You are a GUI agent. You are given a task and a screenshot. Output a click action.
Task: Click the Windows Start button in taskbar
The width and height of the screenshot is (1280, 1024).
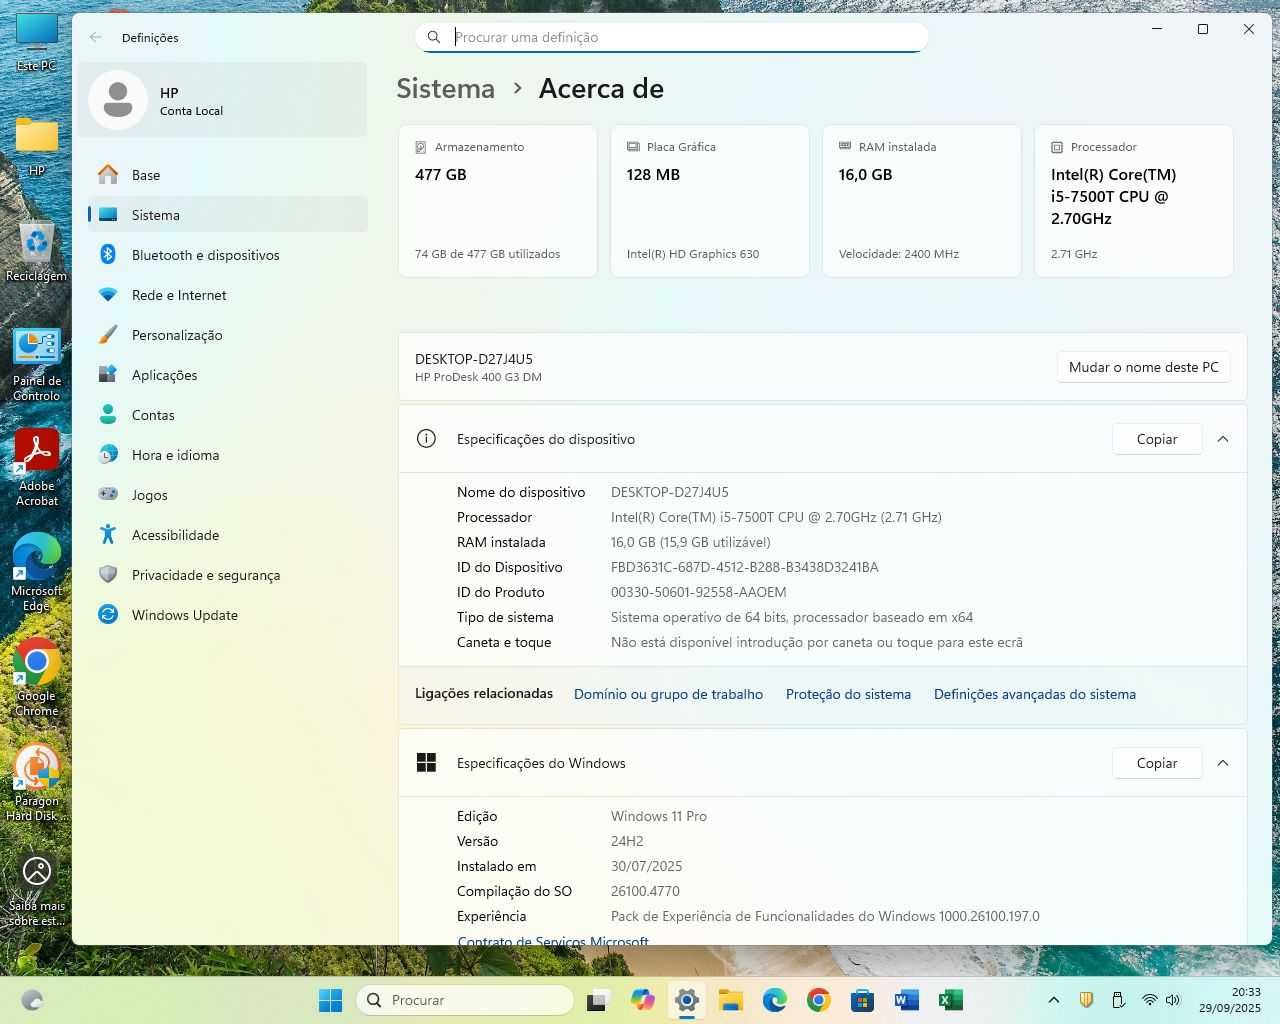click(330, 1000)
